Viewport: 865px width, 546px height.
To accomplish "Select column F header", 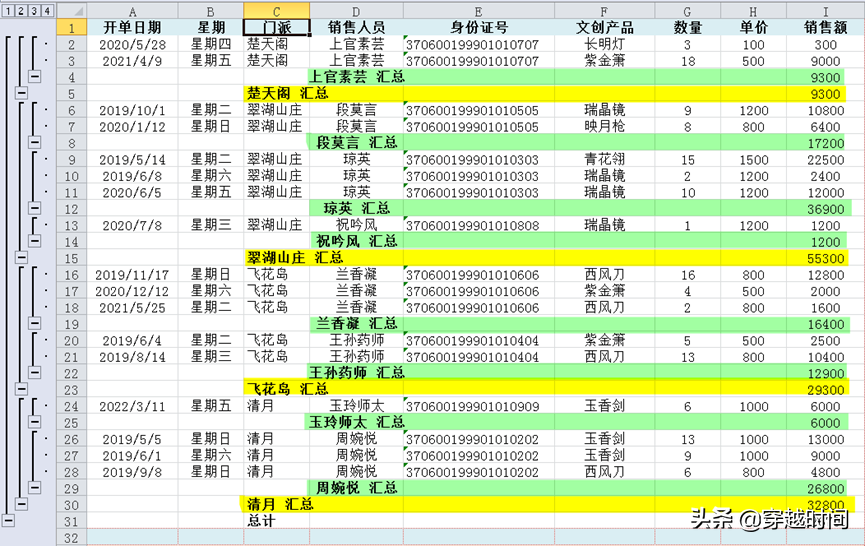I will (x=605, y=10).
